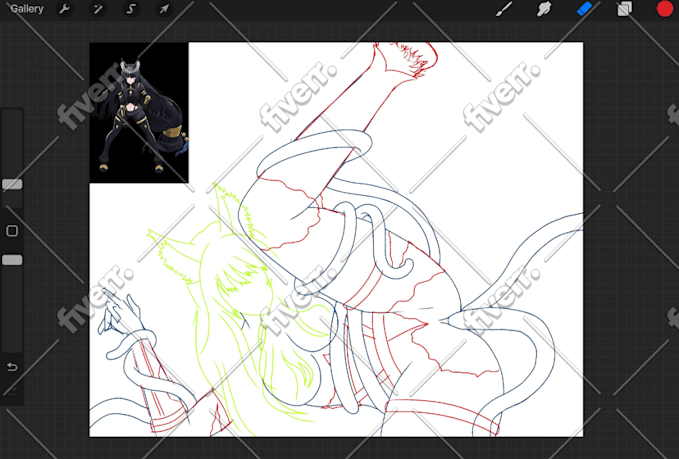Activate the Selection tool

coord(131,9)
